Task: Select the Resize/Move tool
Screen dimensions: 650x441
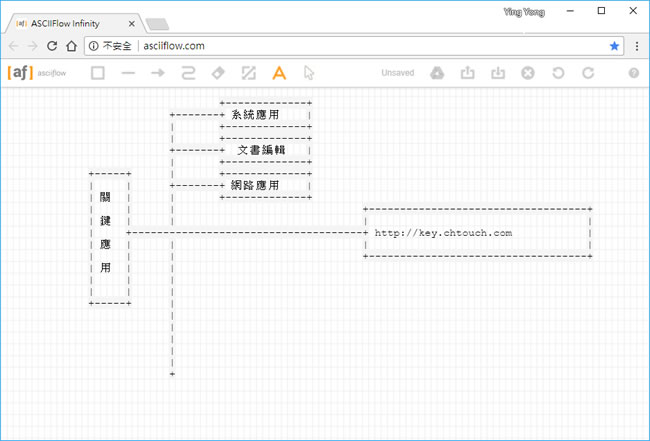Action: point(249,73)
